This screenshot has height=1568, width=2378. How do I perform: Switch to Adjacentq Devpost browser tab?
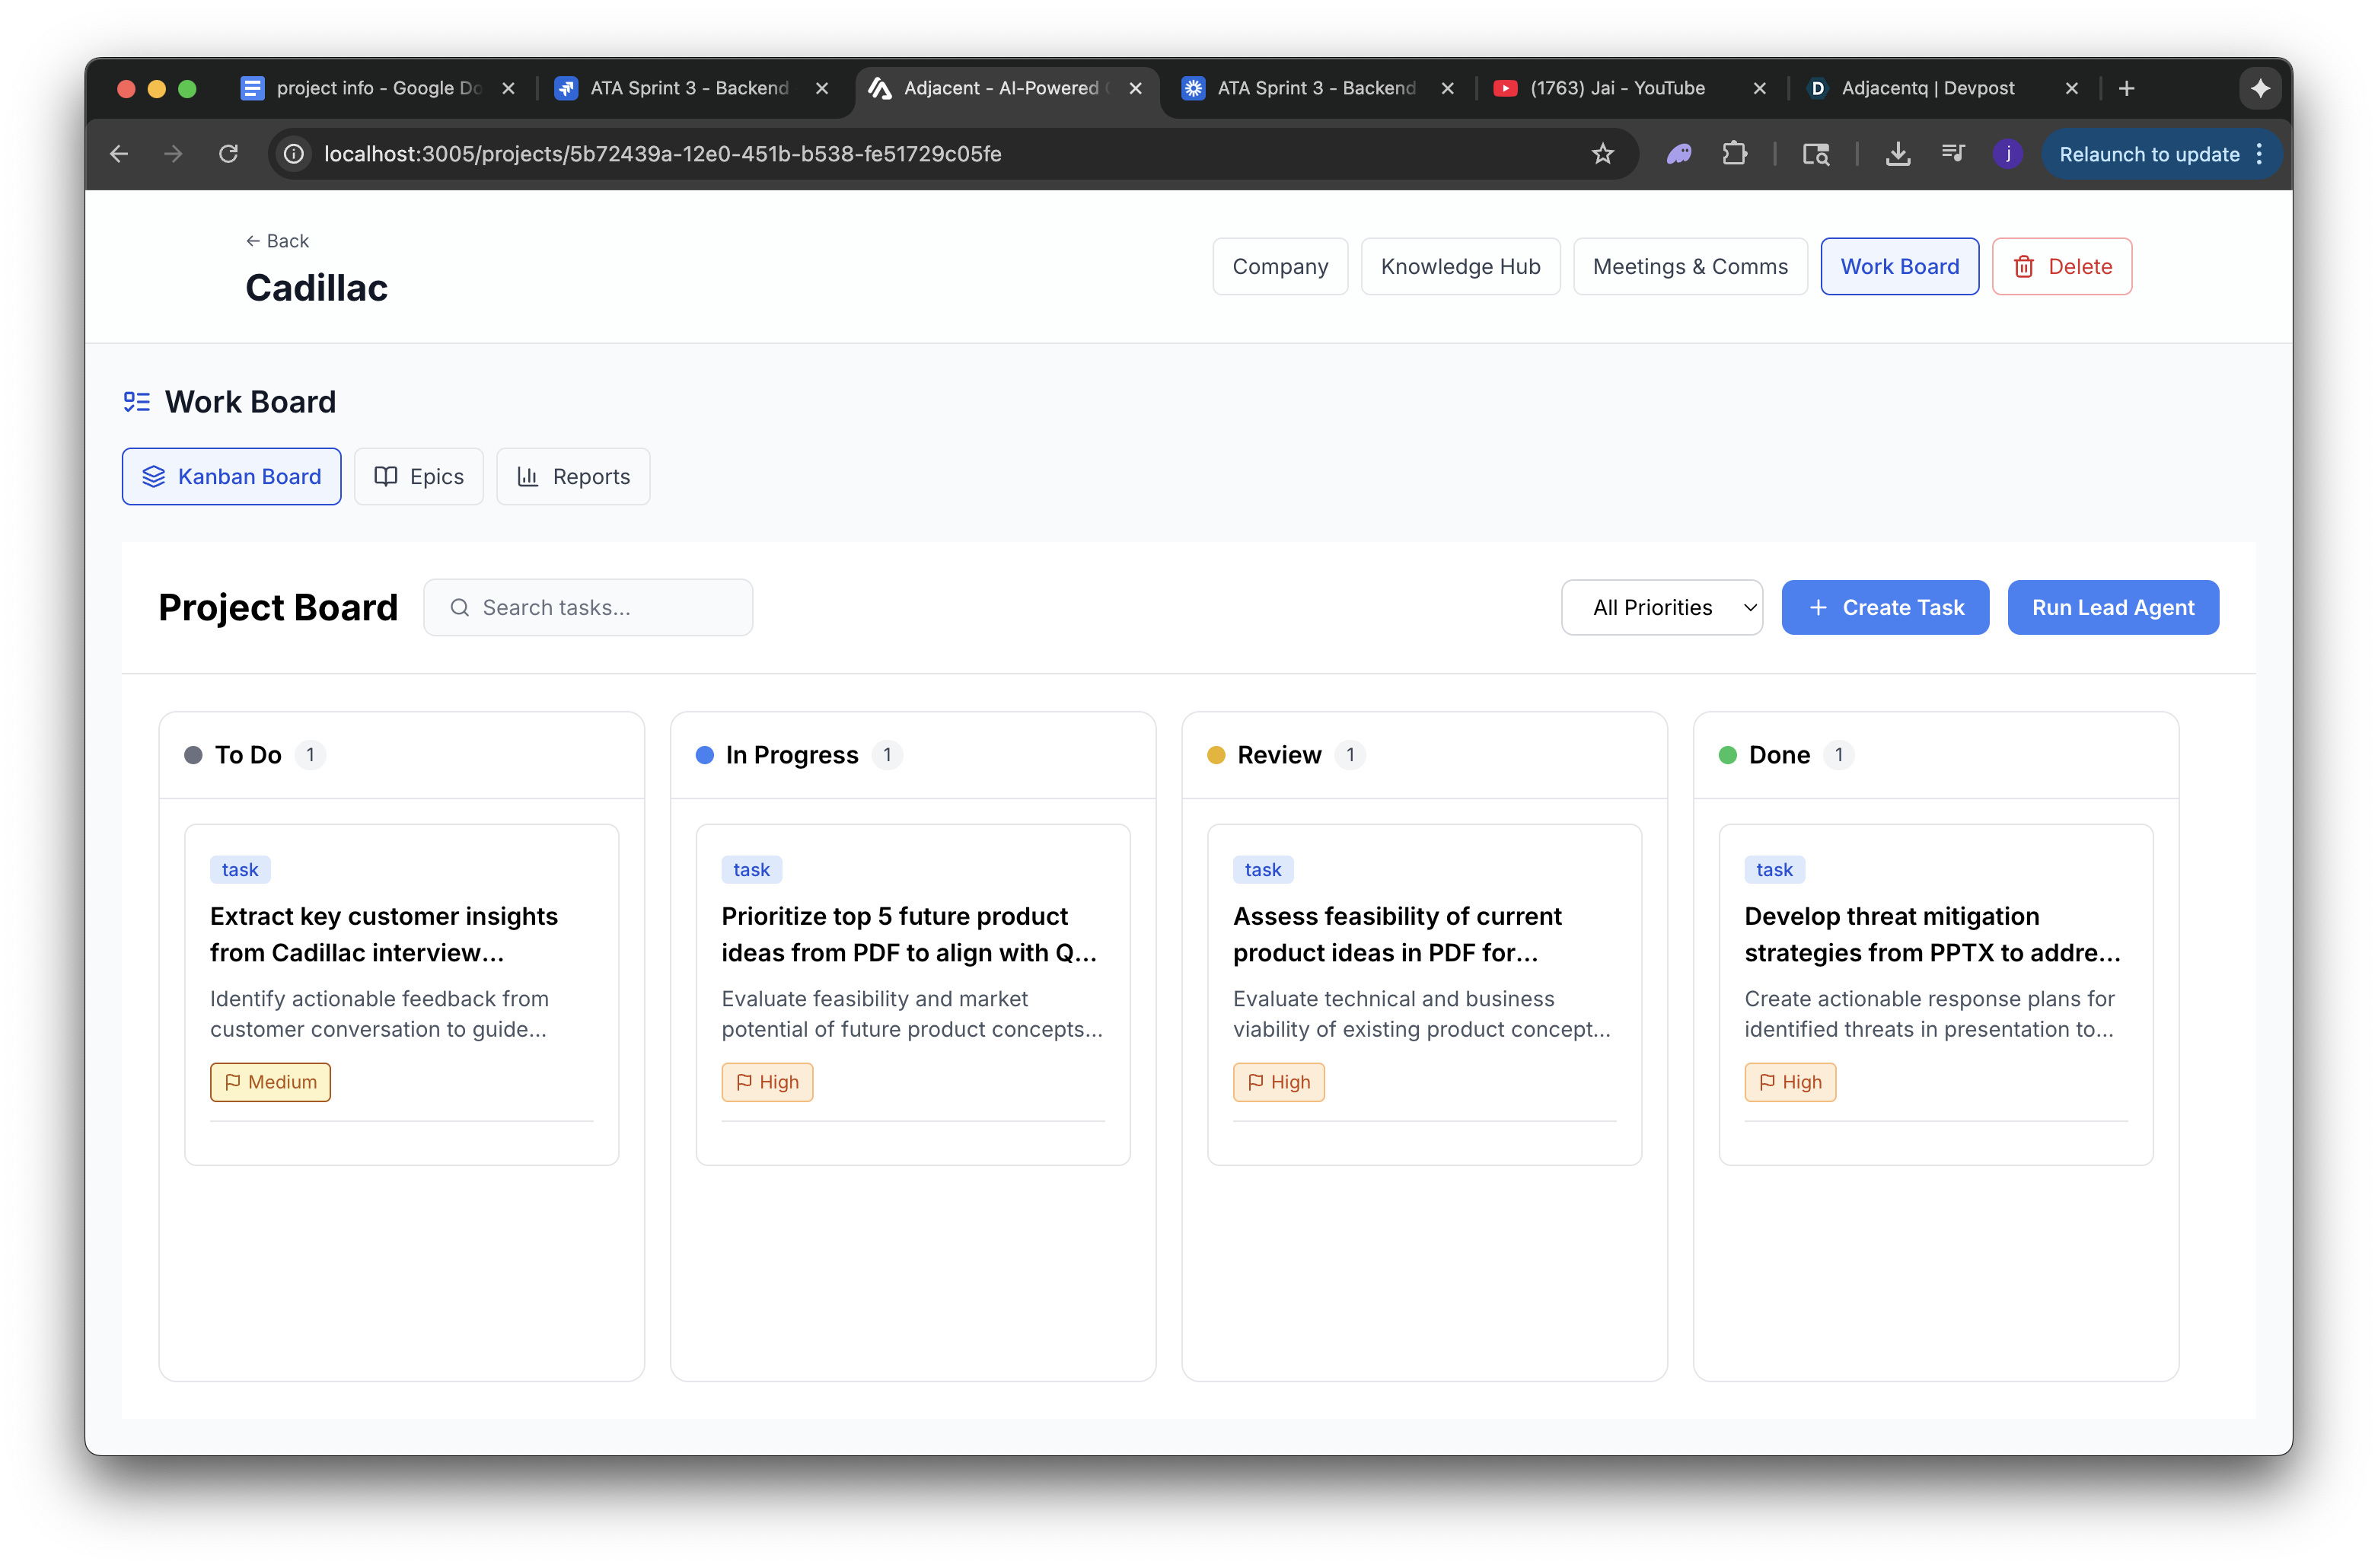pyautogui.click(x=1927, y=88)
